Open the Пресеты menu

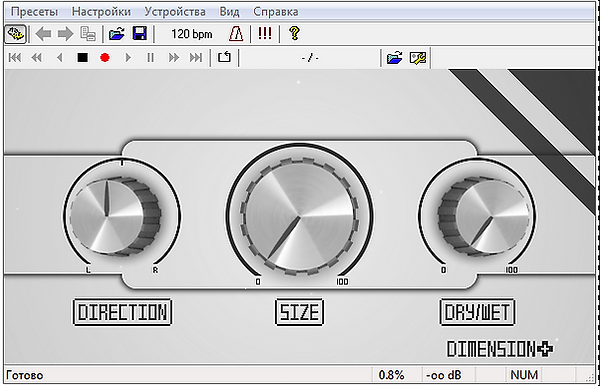click(34, 12)
